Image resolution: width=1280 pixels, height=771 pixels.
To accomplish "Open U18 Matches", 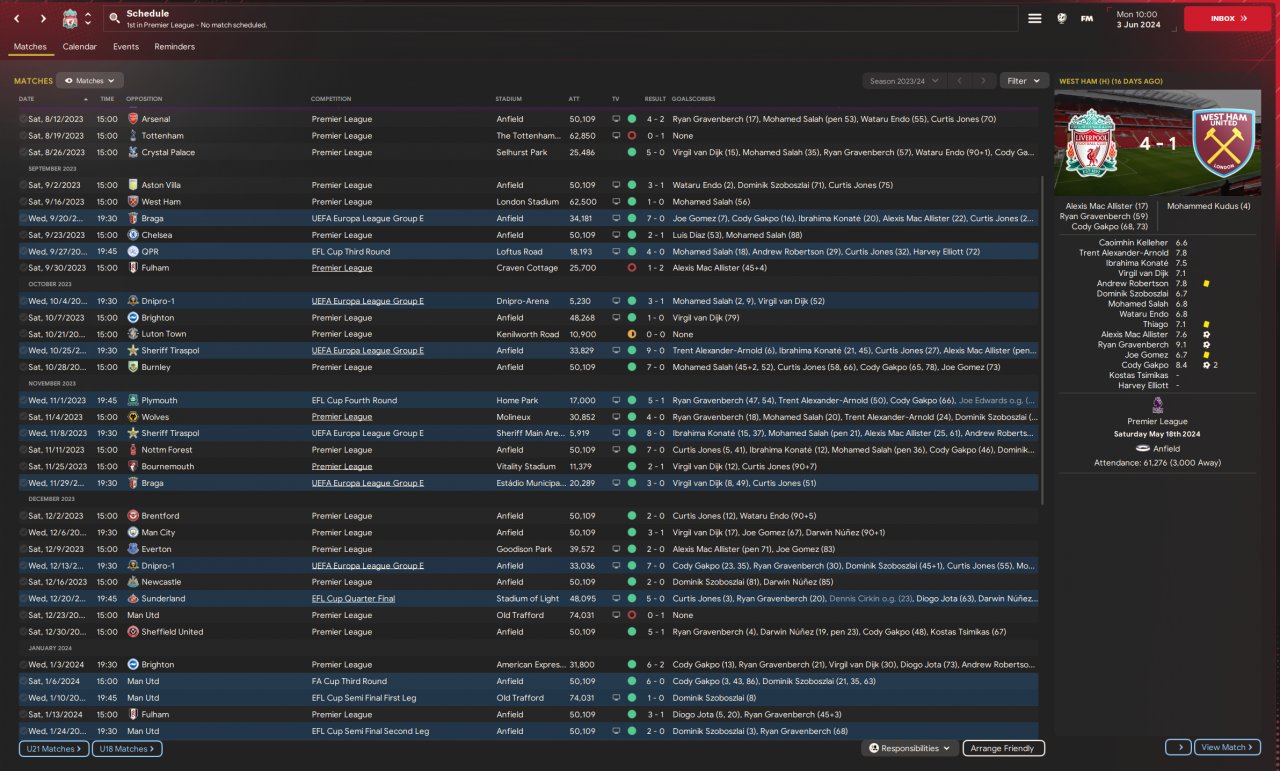I will coord(127,748).
